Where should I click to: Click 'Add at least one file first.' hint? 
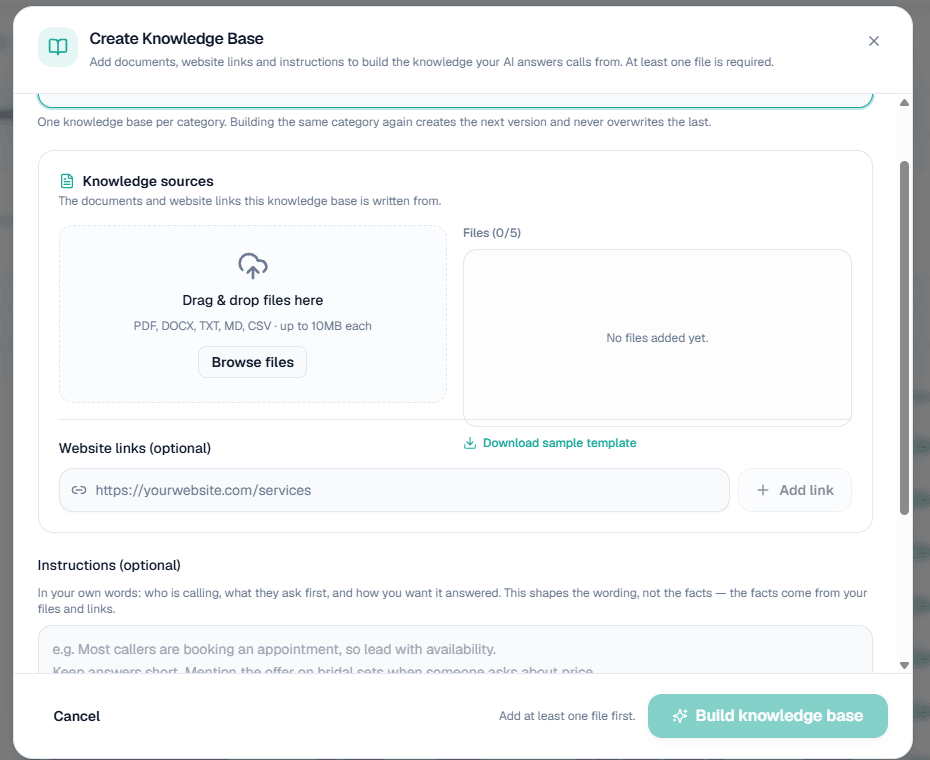(x=567, y=716)
